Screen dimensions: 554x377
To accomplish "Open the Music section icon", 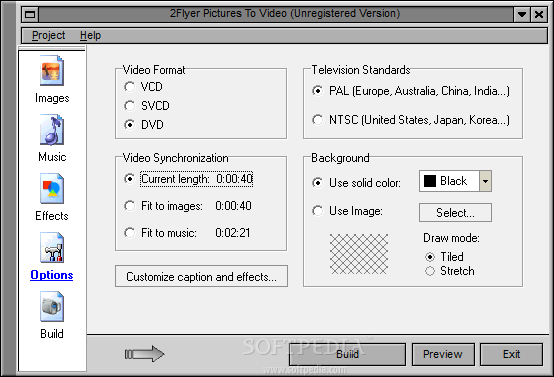I will tap(52, 129).
